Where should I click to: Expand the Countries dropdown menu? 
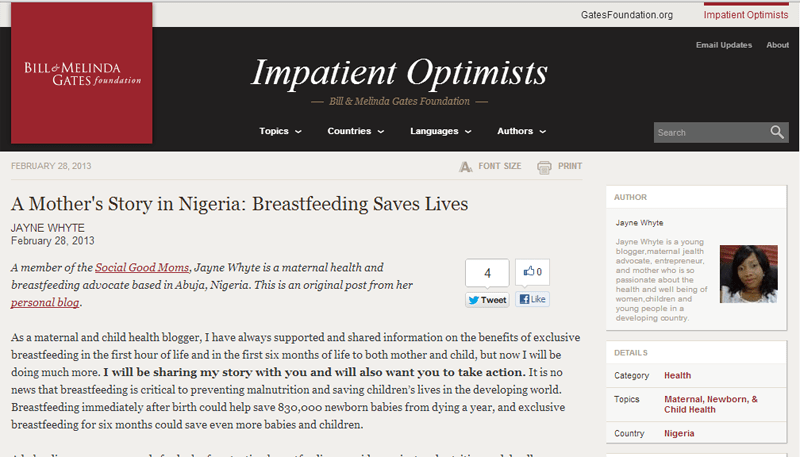point(355,131)
